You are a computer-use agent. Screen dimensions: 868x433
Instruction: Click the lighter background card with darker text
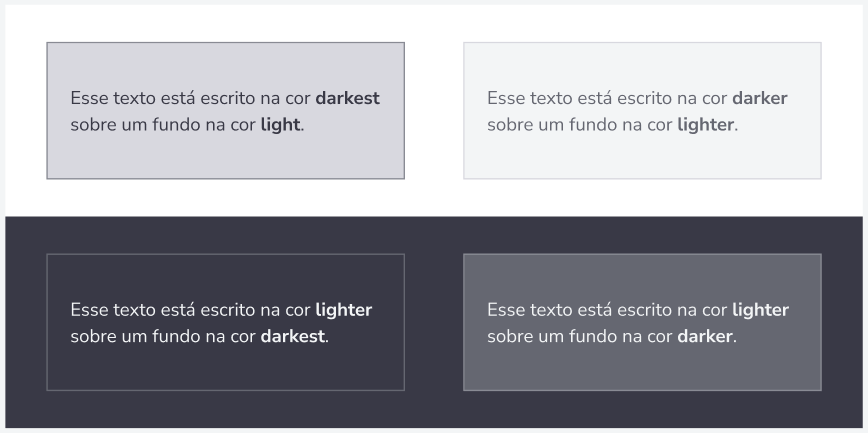[642, 111]
